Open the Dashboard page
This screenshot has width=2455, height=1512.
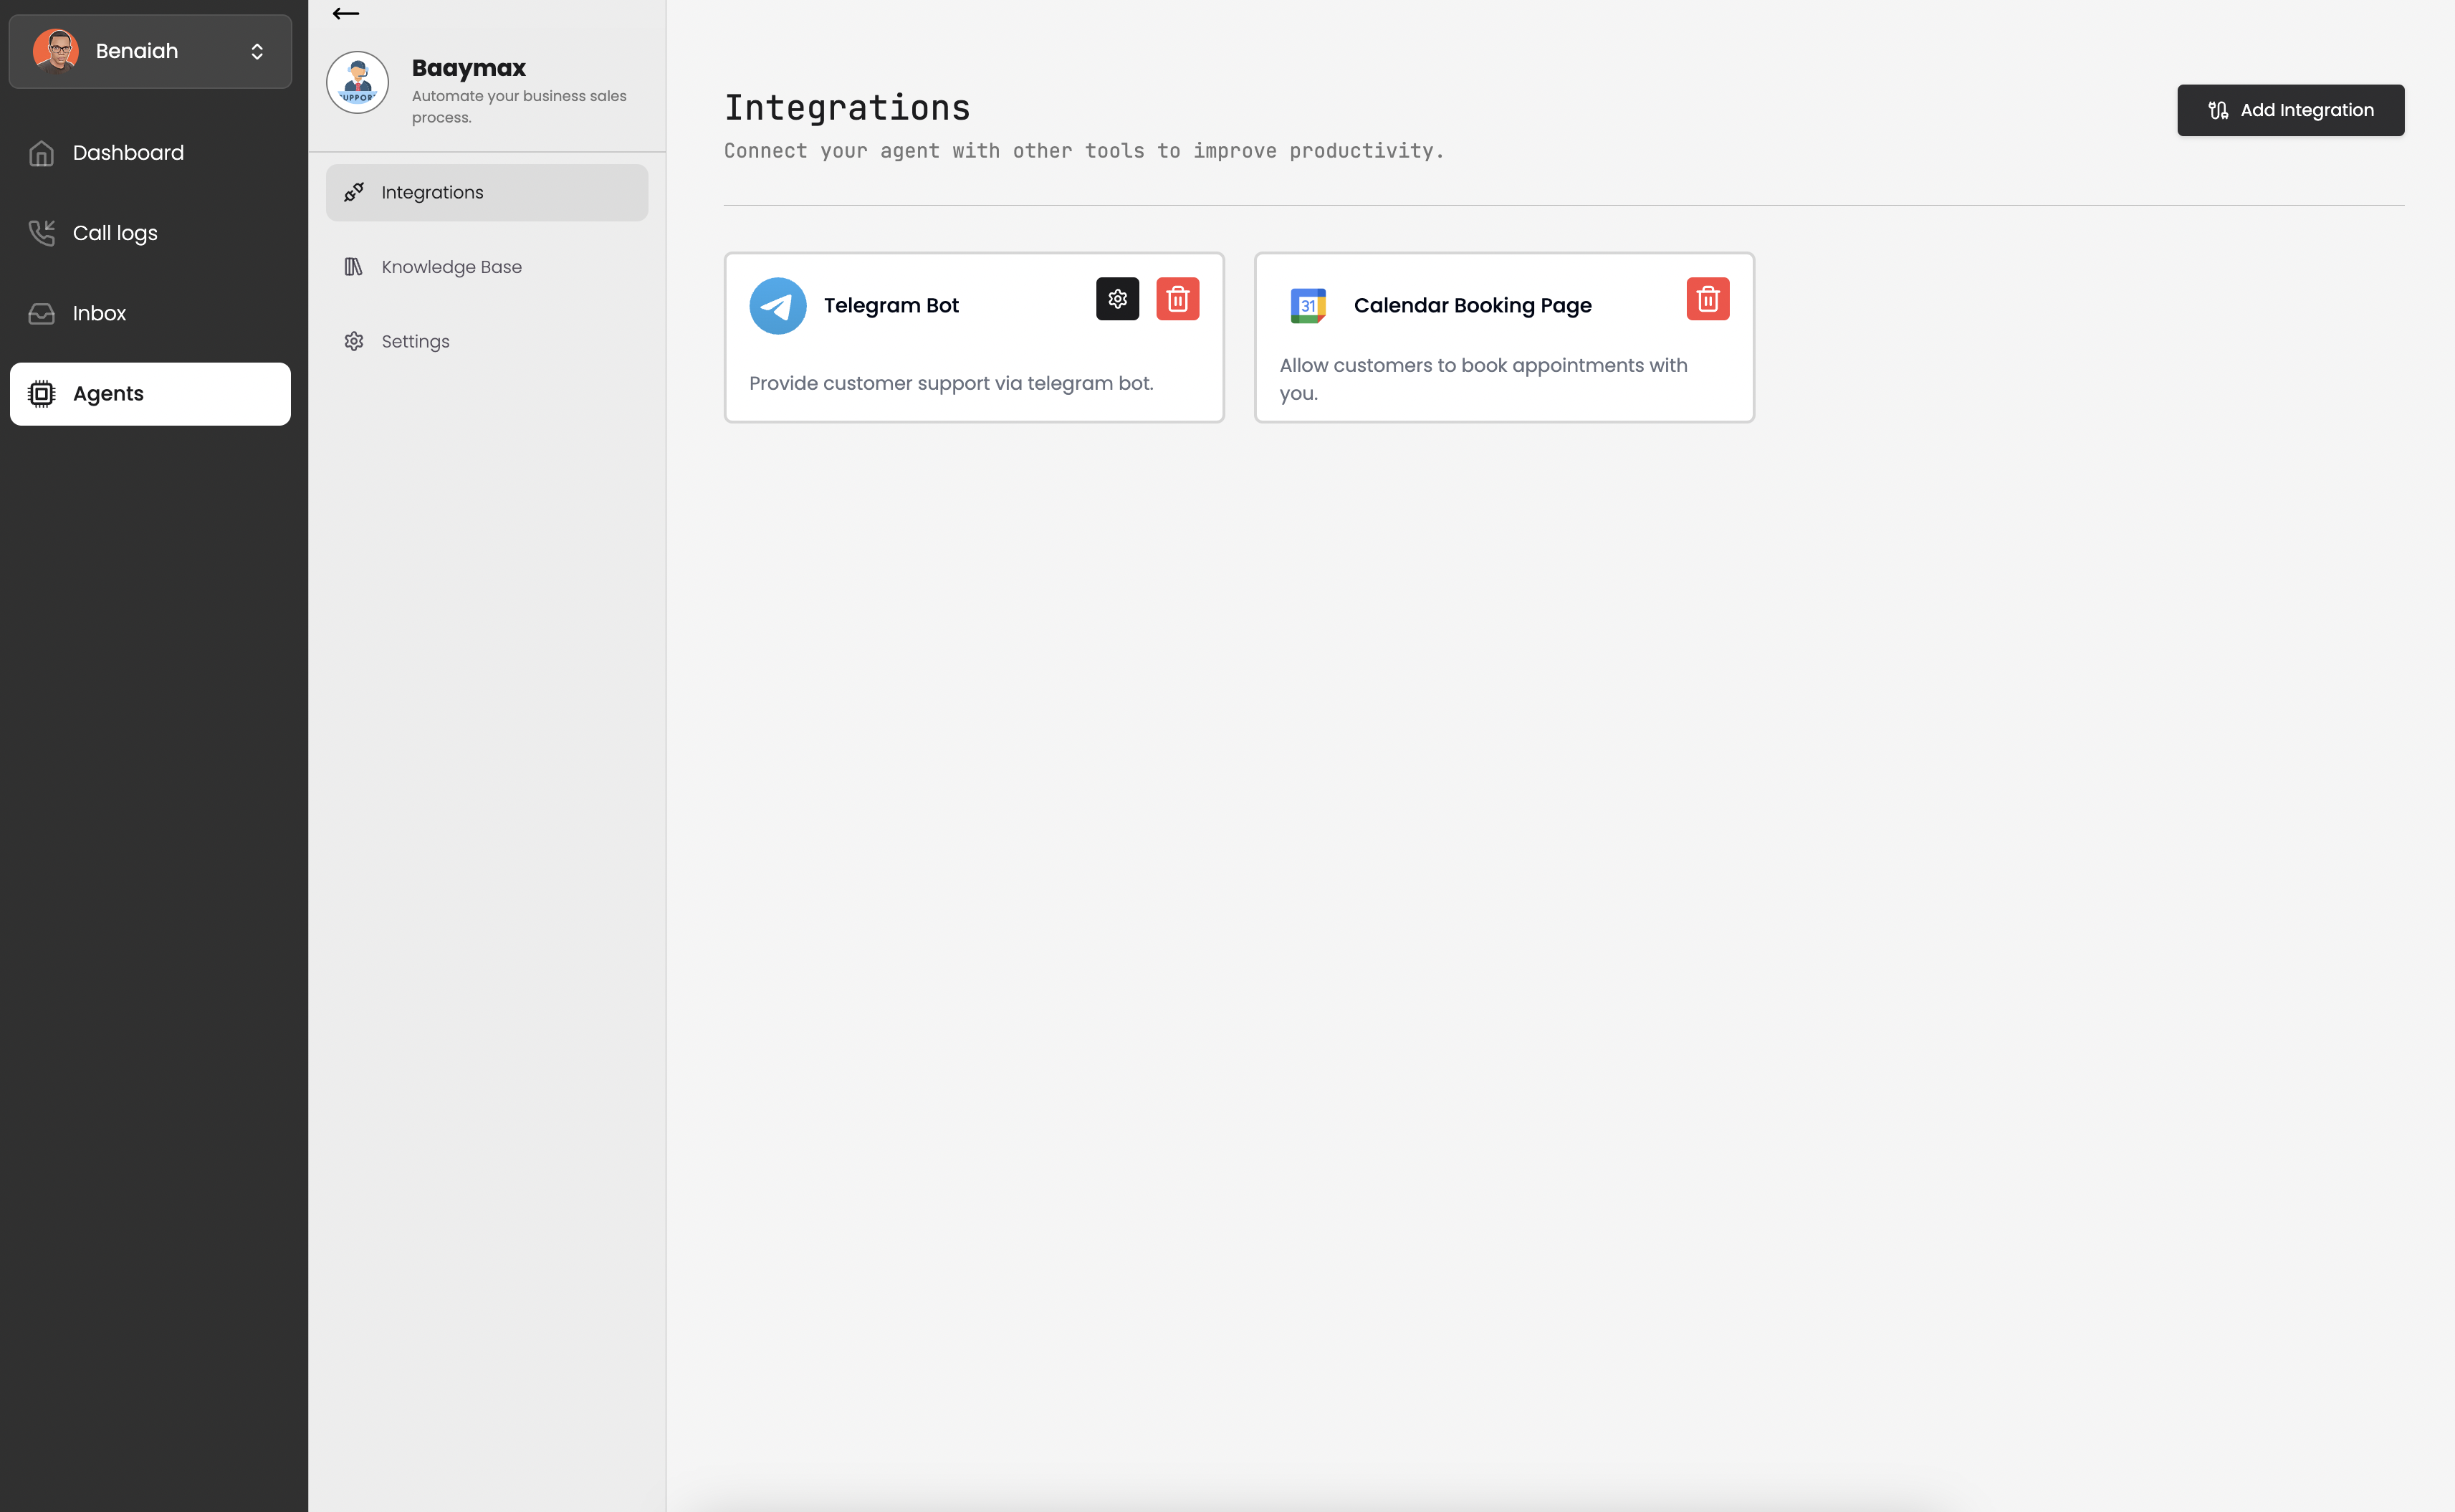[128, 153]
